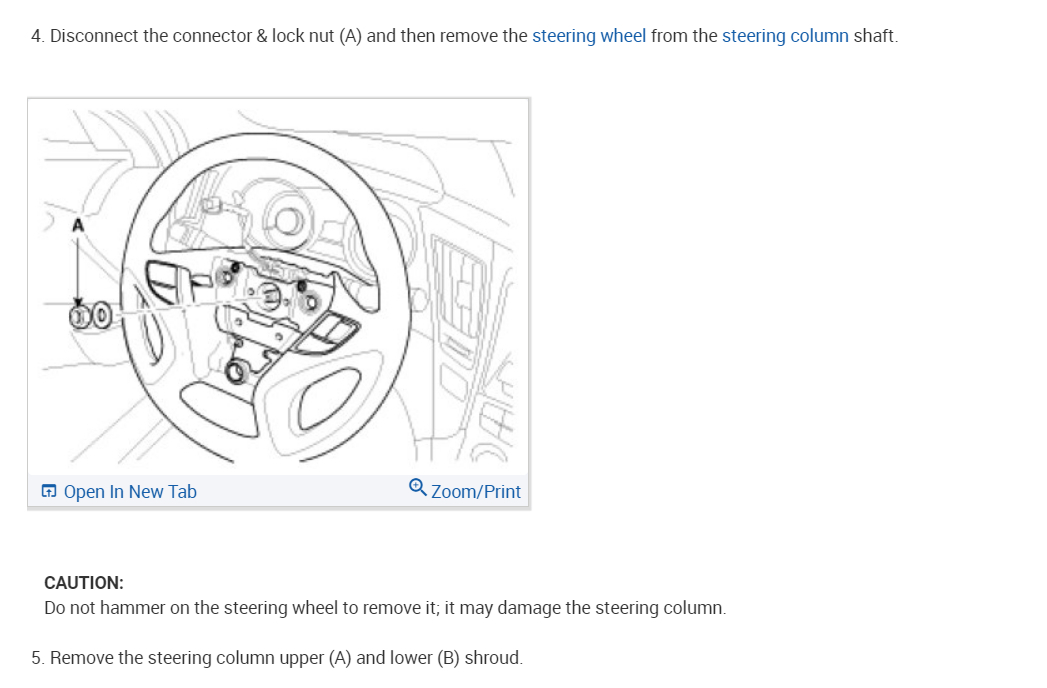This screenshot has width=1047, height=688.
Task: Open the steering wheel diagram image
Action: click(x=278, y=287)
